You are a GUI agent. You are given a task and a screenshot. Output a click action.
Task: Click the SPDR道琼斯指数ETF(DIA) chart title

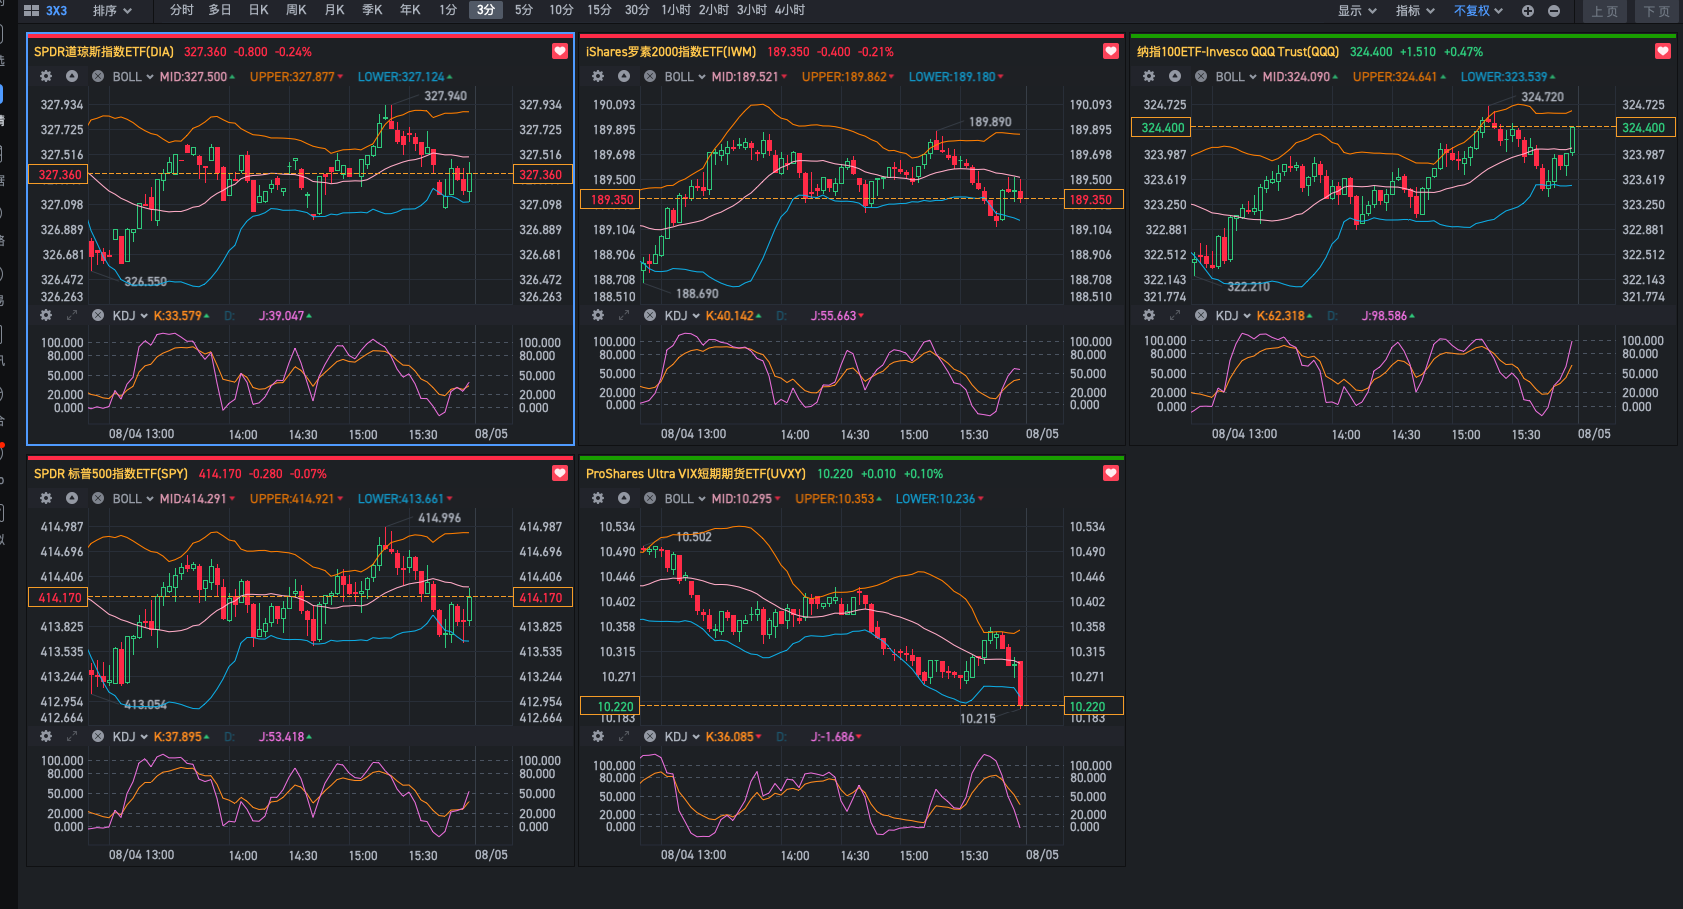[104, 52]
